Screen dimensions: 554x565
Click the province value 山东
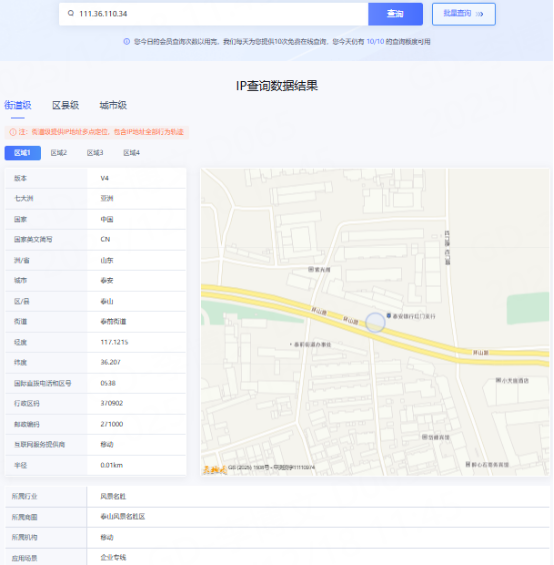(x=107, y=260)
